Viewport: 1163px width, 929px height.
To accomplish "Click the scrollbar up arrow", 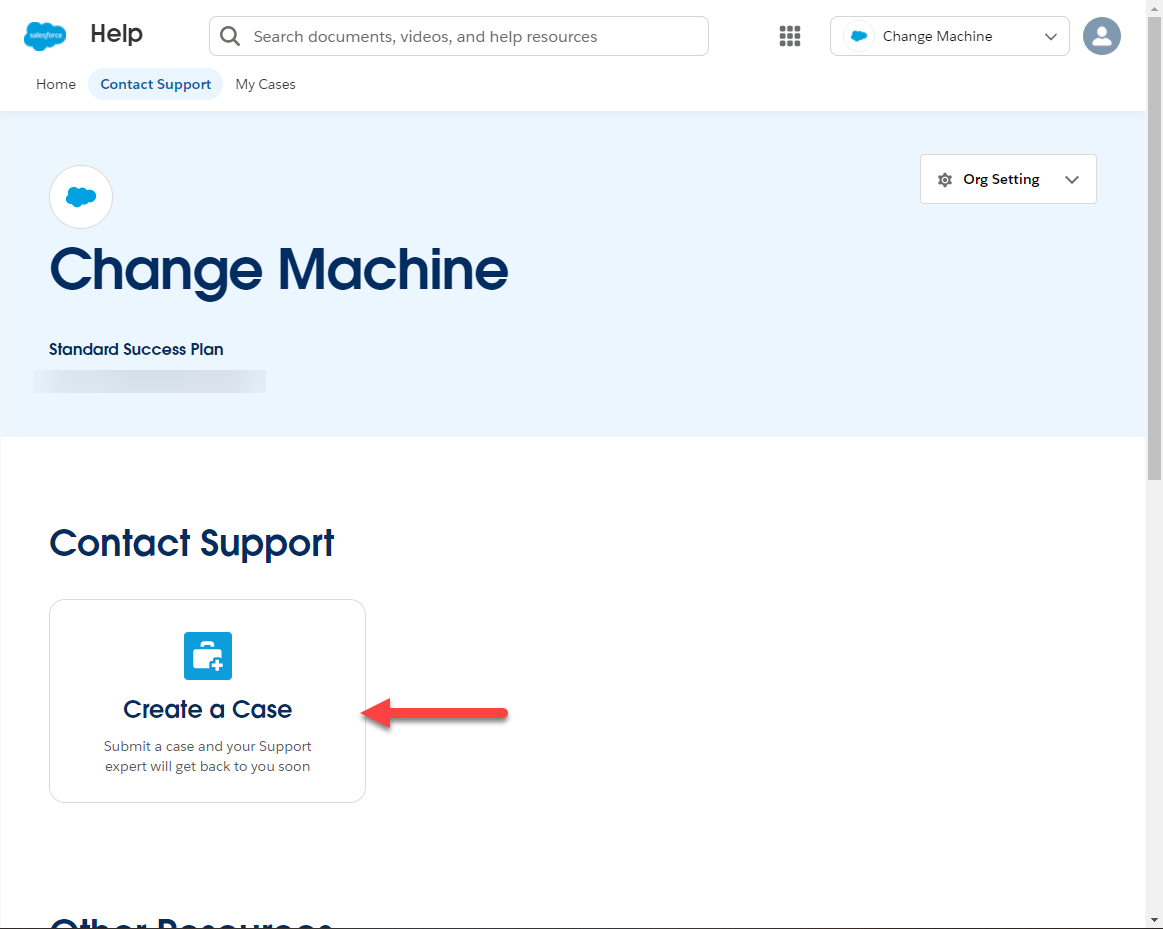I will click(1154, 7).
